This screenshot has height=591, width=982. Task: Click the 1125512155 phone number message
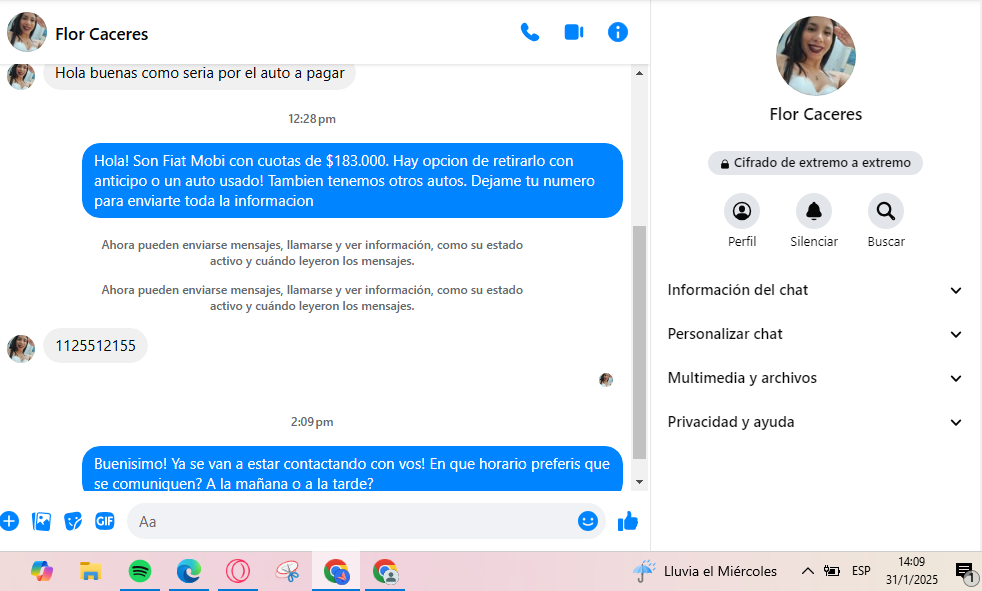[95, 346]
